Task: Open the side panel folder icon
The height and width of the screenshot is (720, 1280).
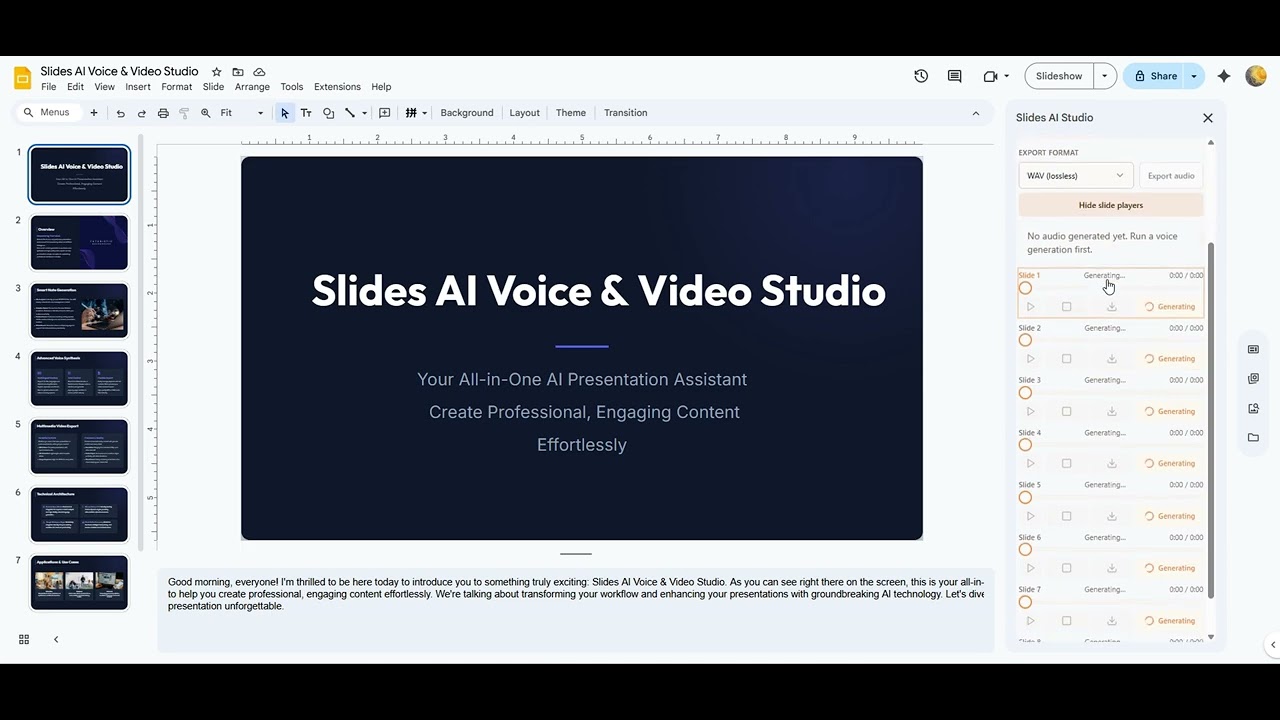Action: (1253, 437)
